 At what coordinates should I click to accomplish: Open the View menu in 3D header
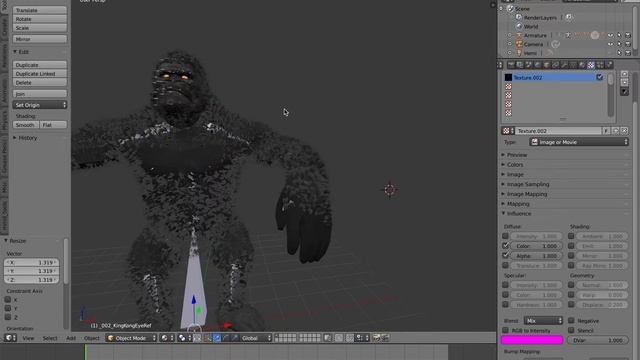[x=28, y=338]
